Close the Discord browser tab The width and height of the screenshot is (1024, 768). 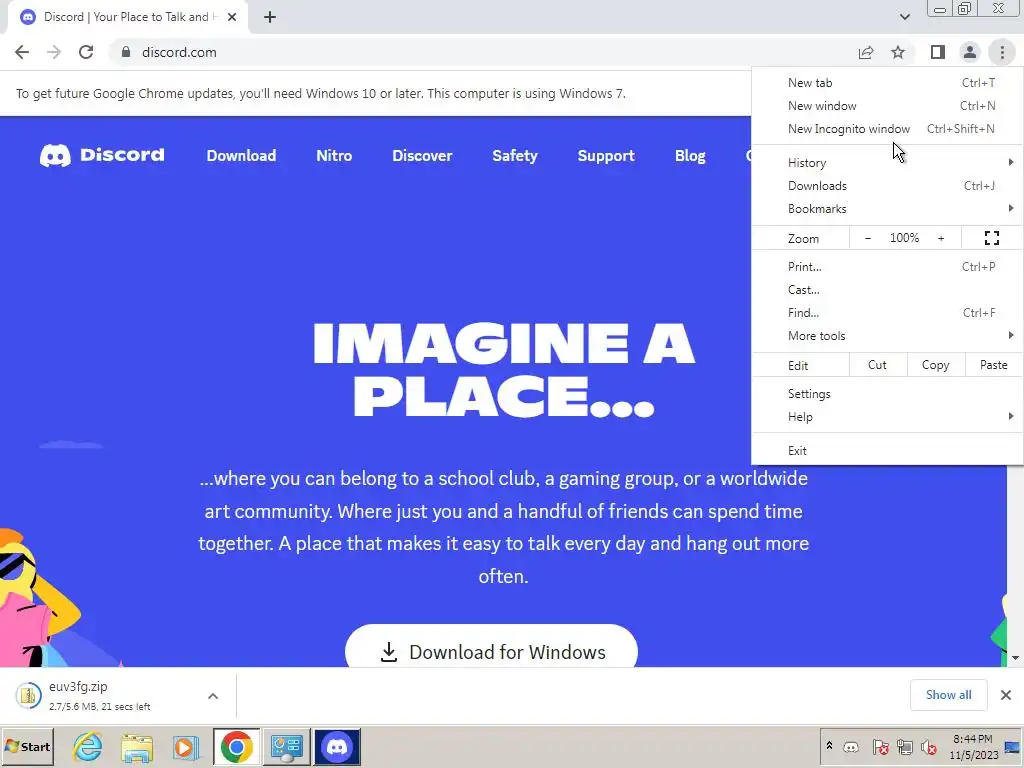pyautogui.click(x=232, y=17)
